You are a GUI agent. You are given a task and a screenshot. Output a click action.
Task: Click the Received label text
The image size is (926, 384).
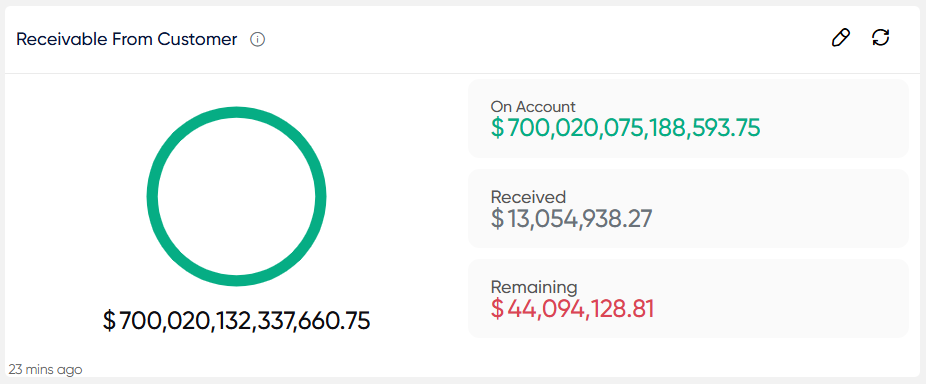pyautogui.click(x=528, y=197)
